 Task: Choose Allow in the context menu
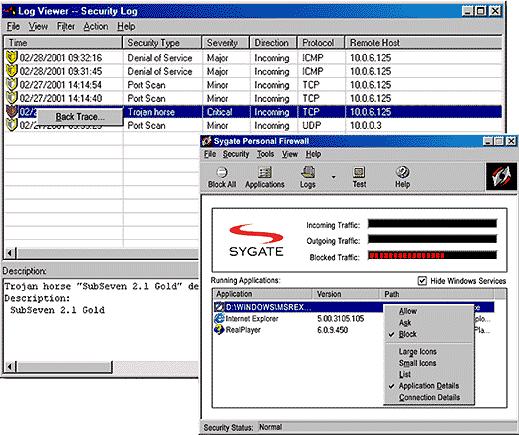(x=408, y=311)
